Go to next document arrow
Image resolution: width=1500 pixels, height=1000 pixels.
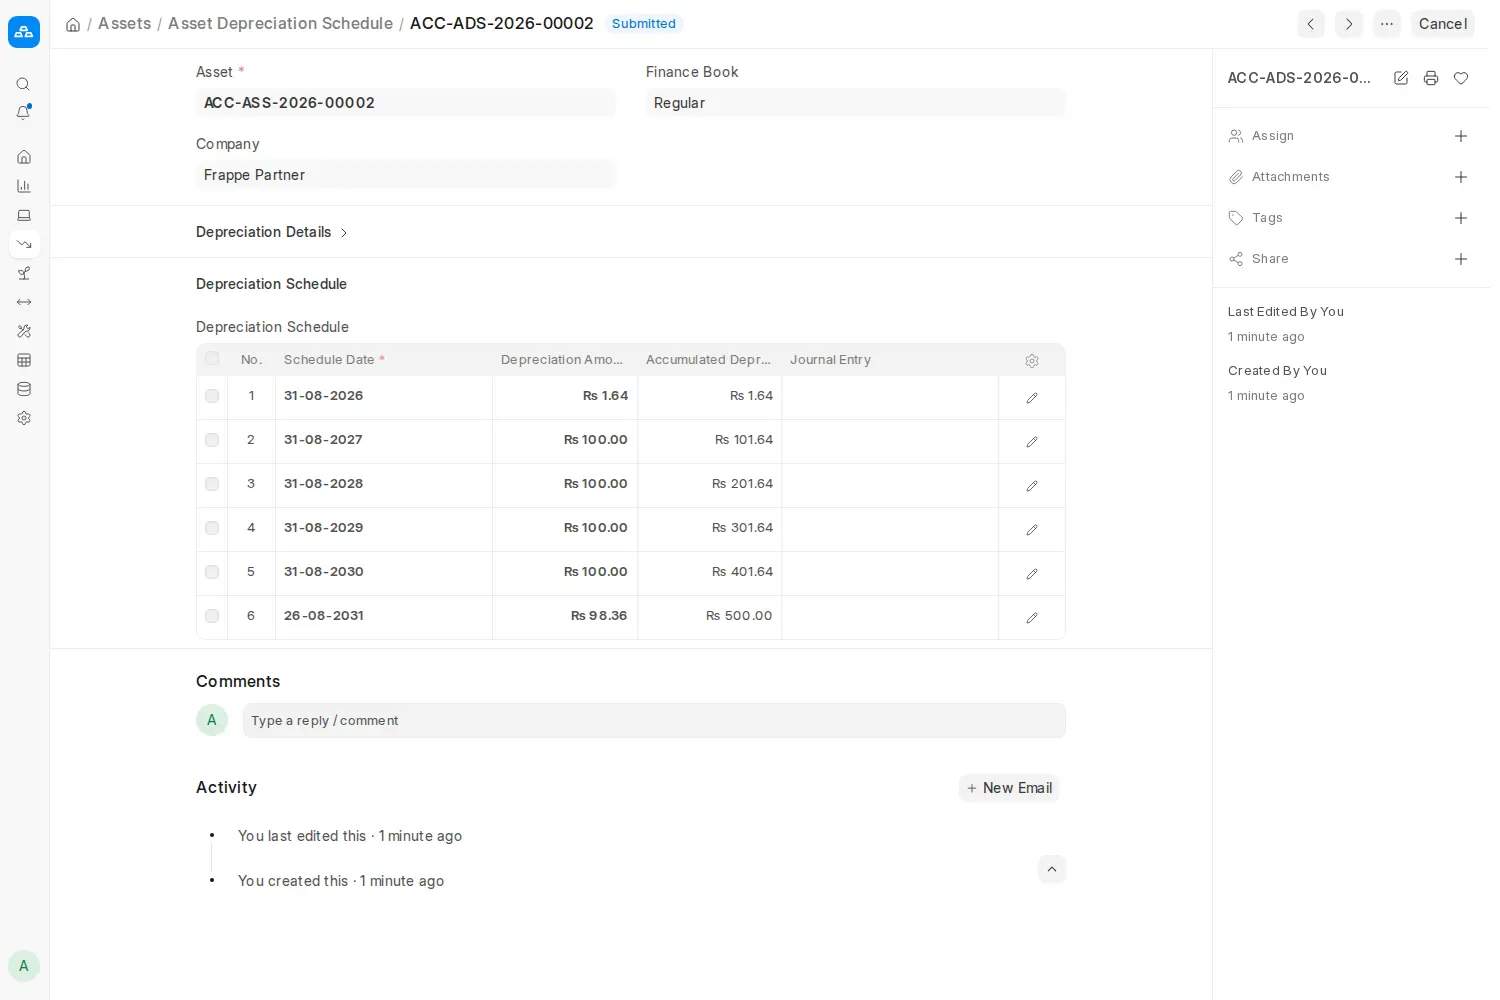point(1349,24)
